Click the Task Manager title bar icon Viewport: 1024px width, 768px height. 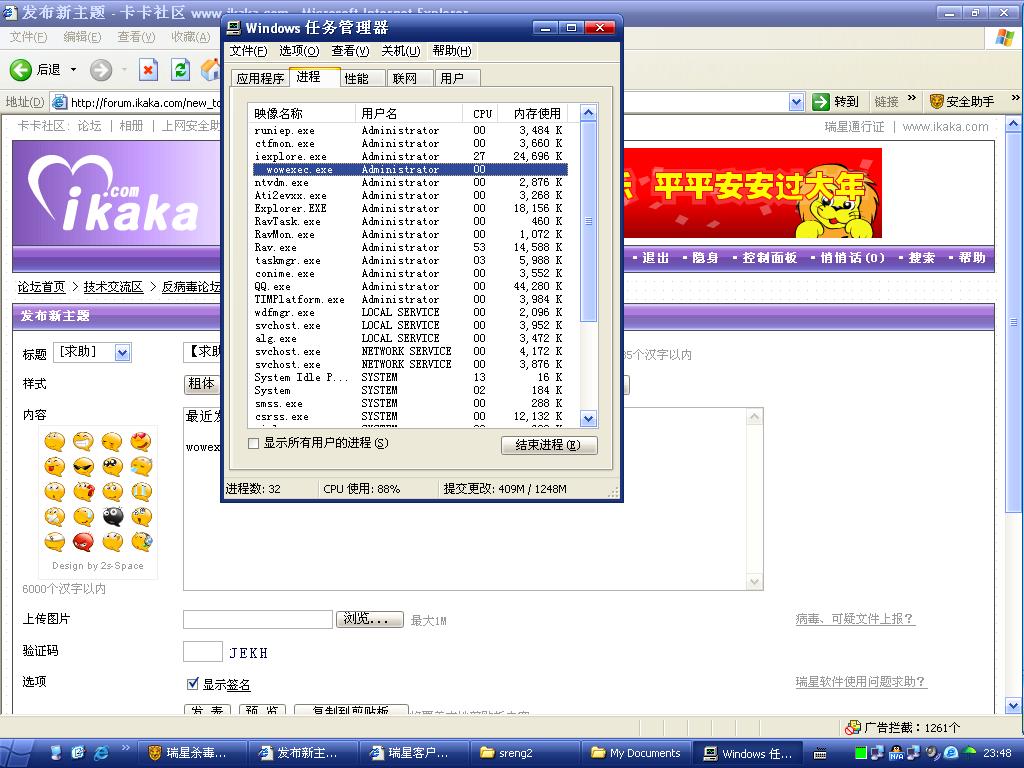tap(234, 27)
